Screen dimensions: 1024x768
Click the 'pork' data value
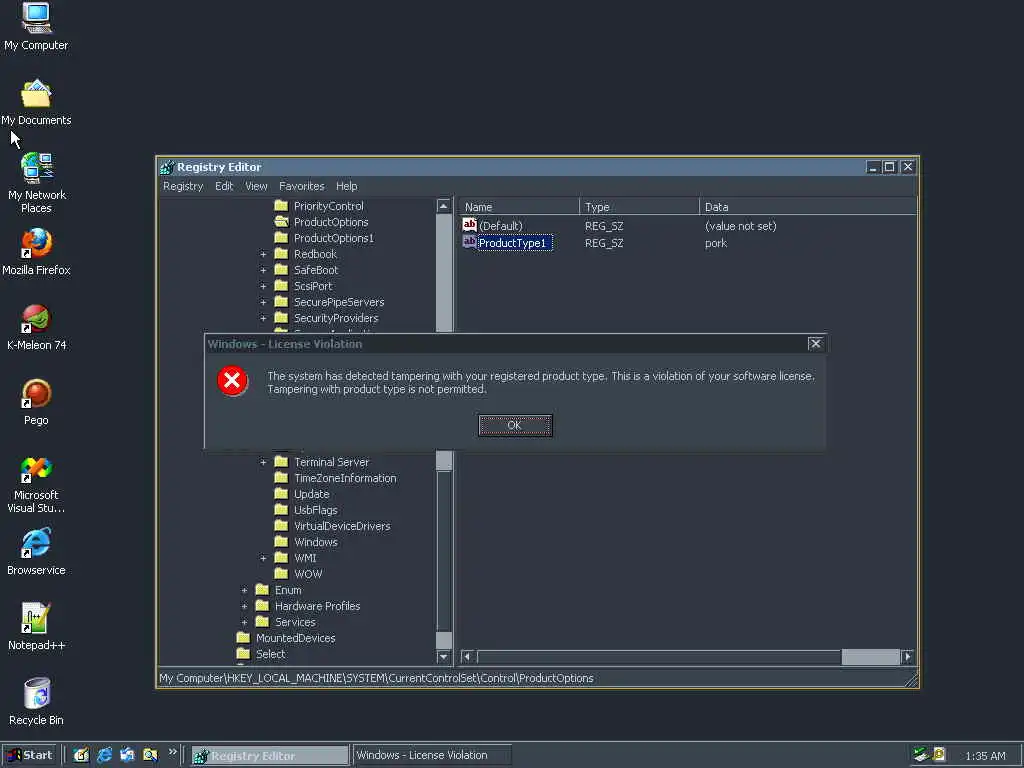(x=716, y=243)
